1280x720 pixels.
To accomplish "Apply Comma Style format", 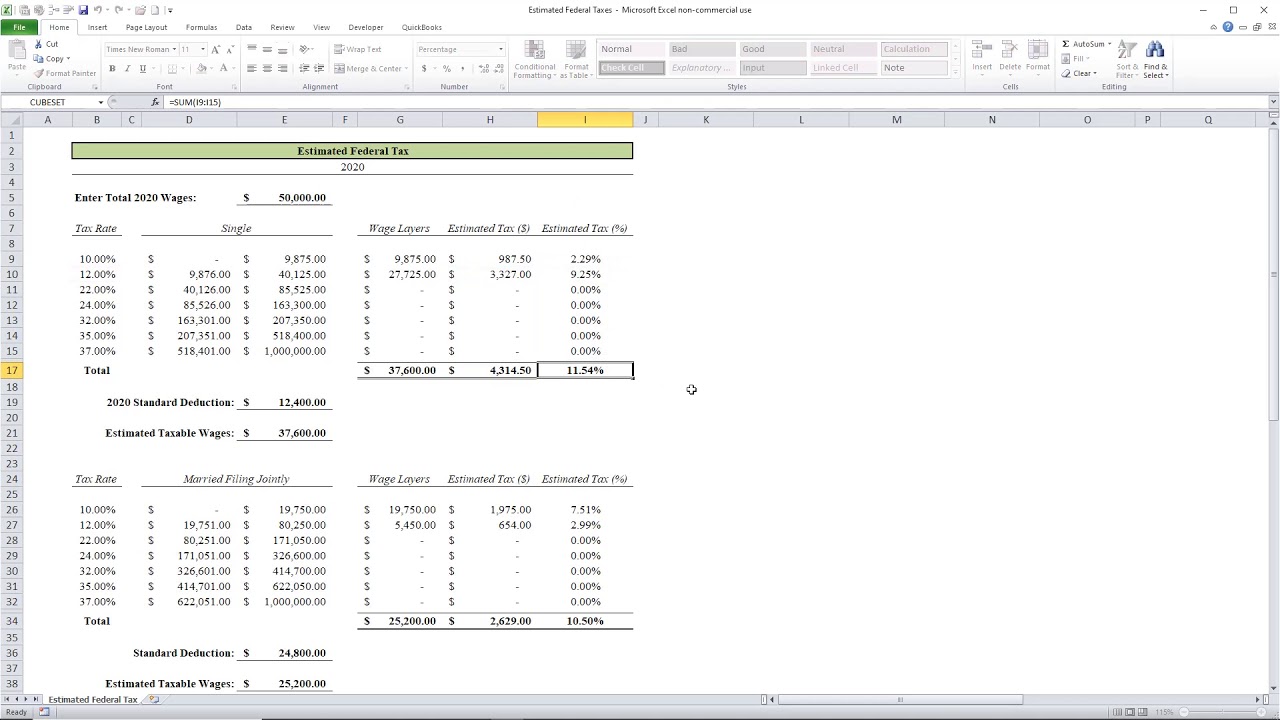I will pyautogui.click(x=462, y=68).
